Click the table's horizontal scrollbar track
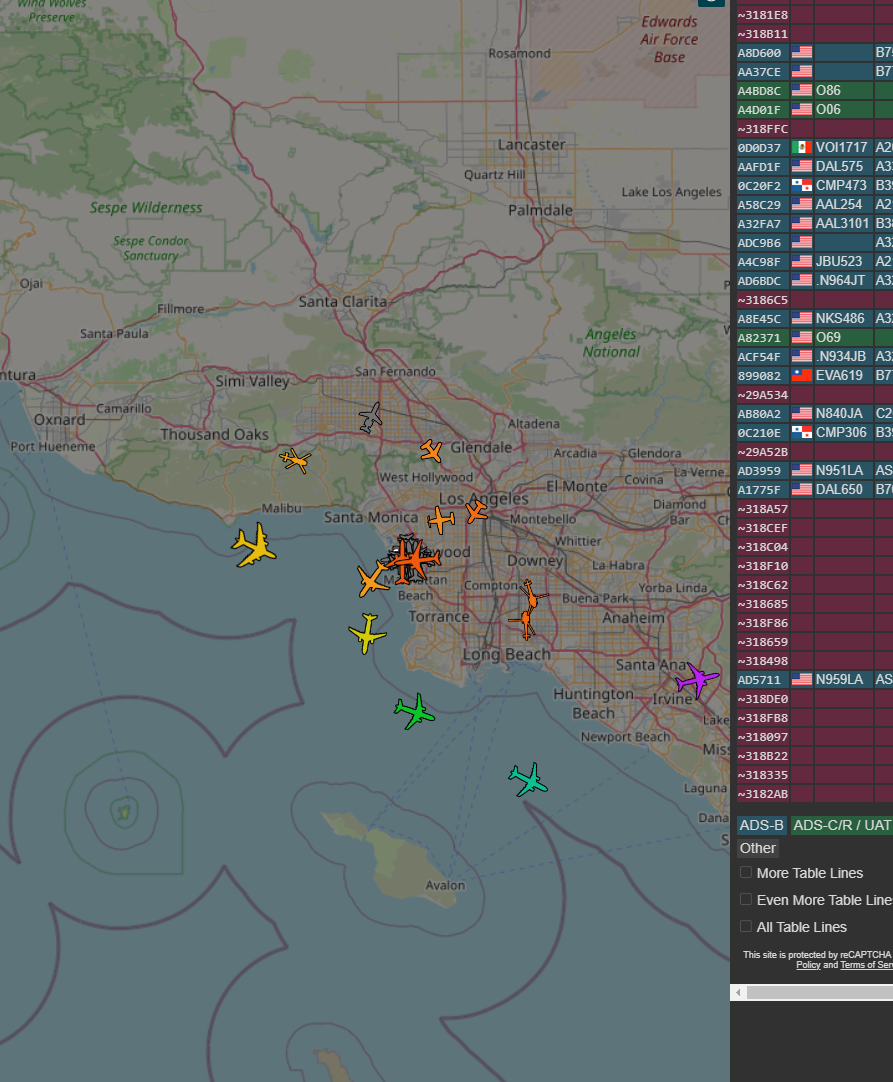 coord(820,992)
